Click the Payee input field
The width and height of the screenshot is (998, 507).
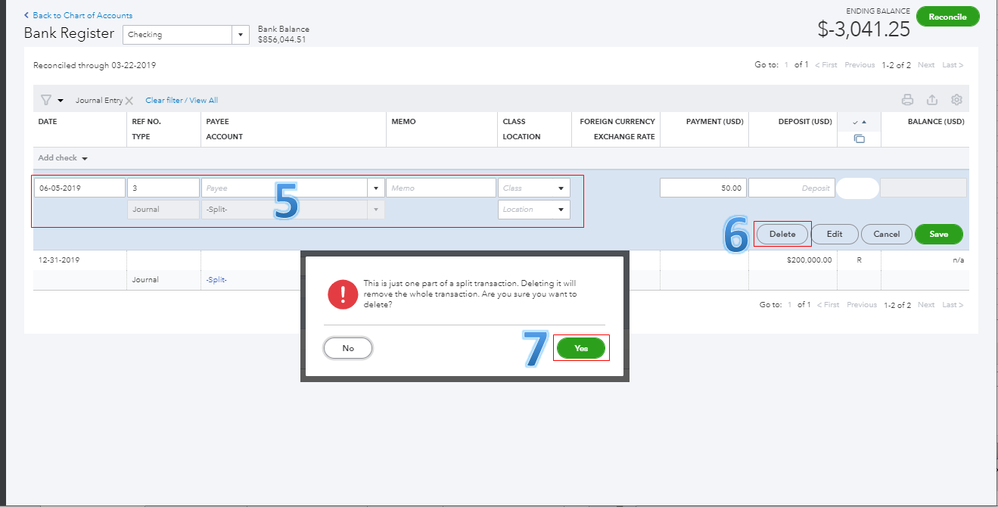(285, 188)
